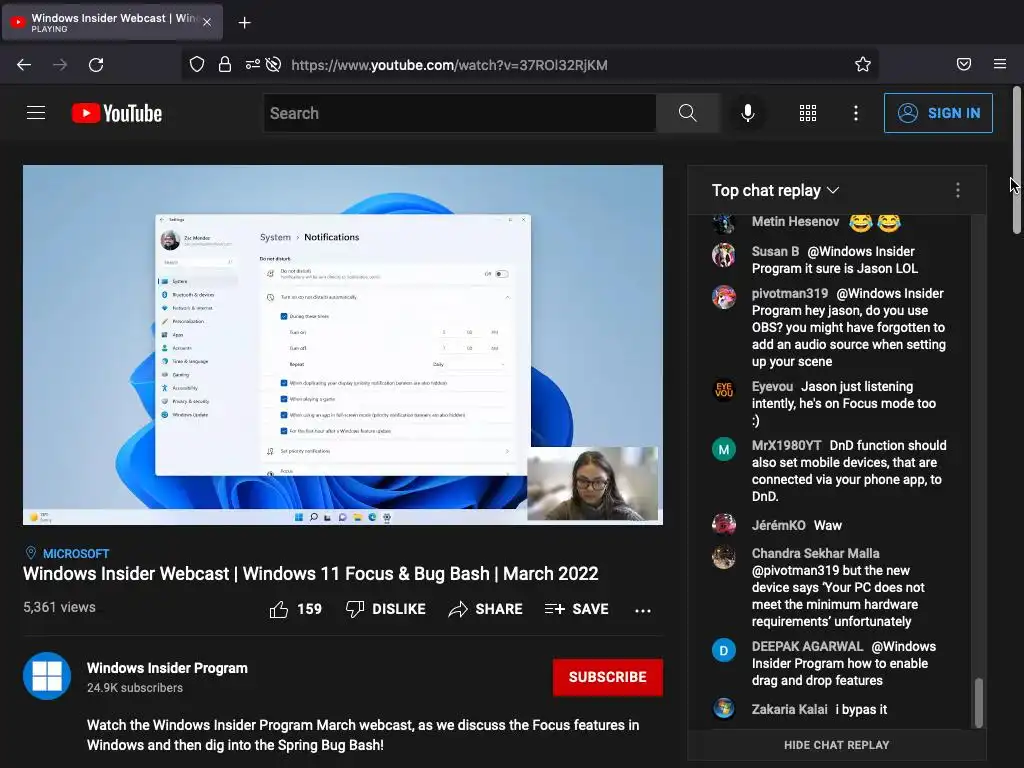
Task: Open the chat options three-dot menu
Action: point(957,190)
